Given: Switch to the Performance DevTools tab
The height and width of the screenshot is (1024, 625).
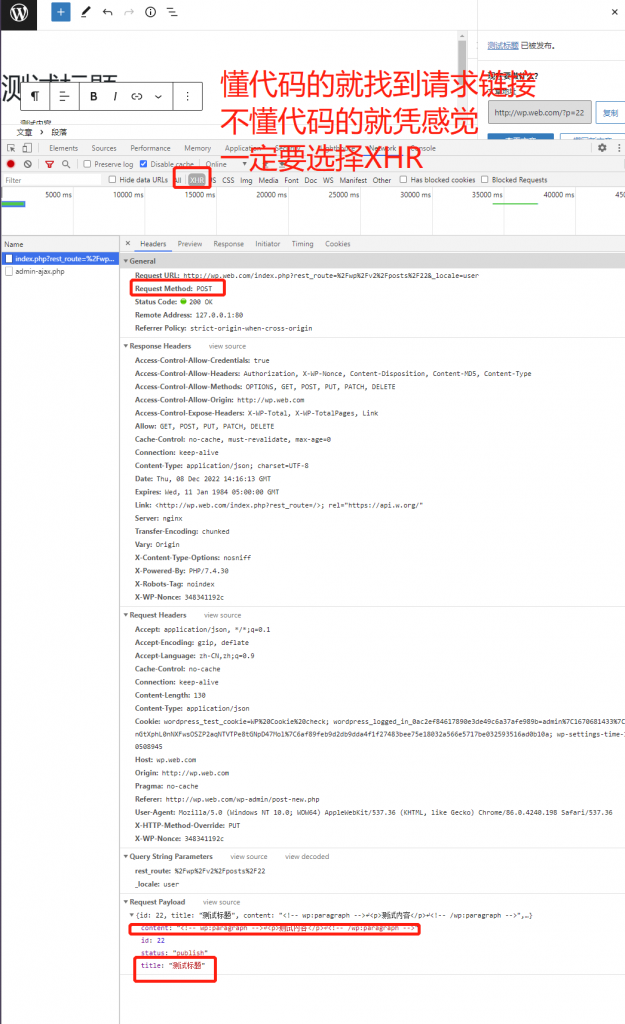Looking at the screenshot, I should (150, 148).
